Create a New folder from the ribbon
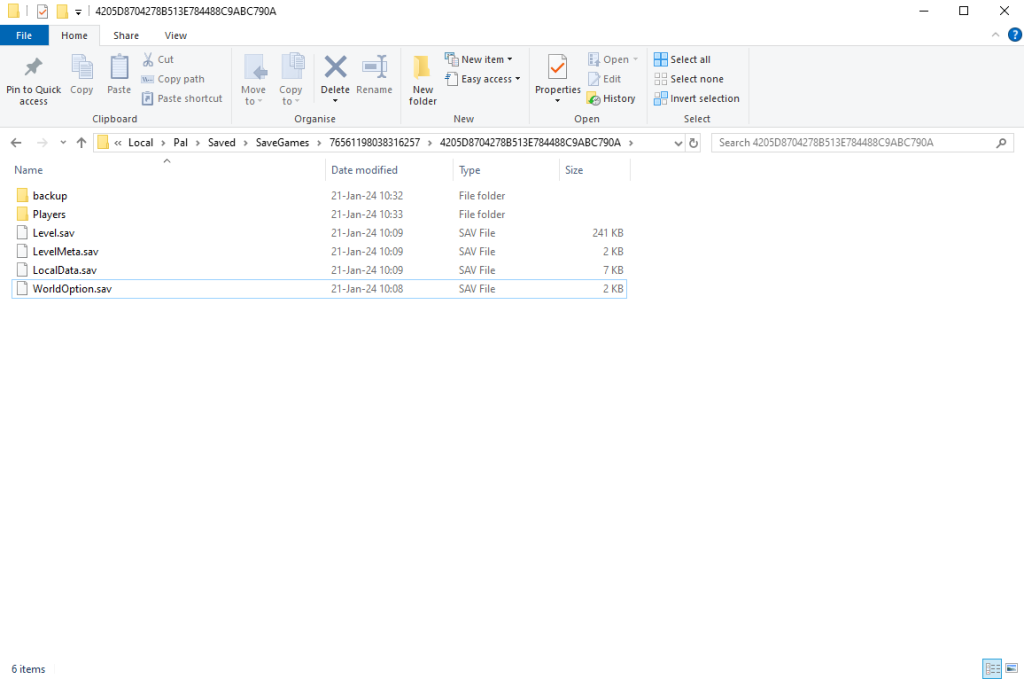Image resolution: width=1024 pixels, height=679 pixels. 422,78
